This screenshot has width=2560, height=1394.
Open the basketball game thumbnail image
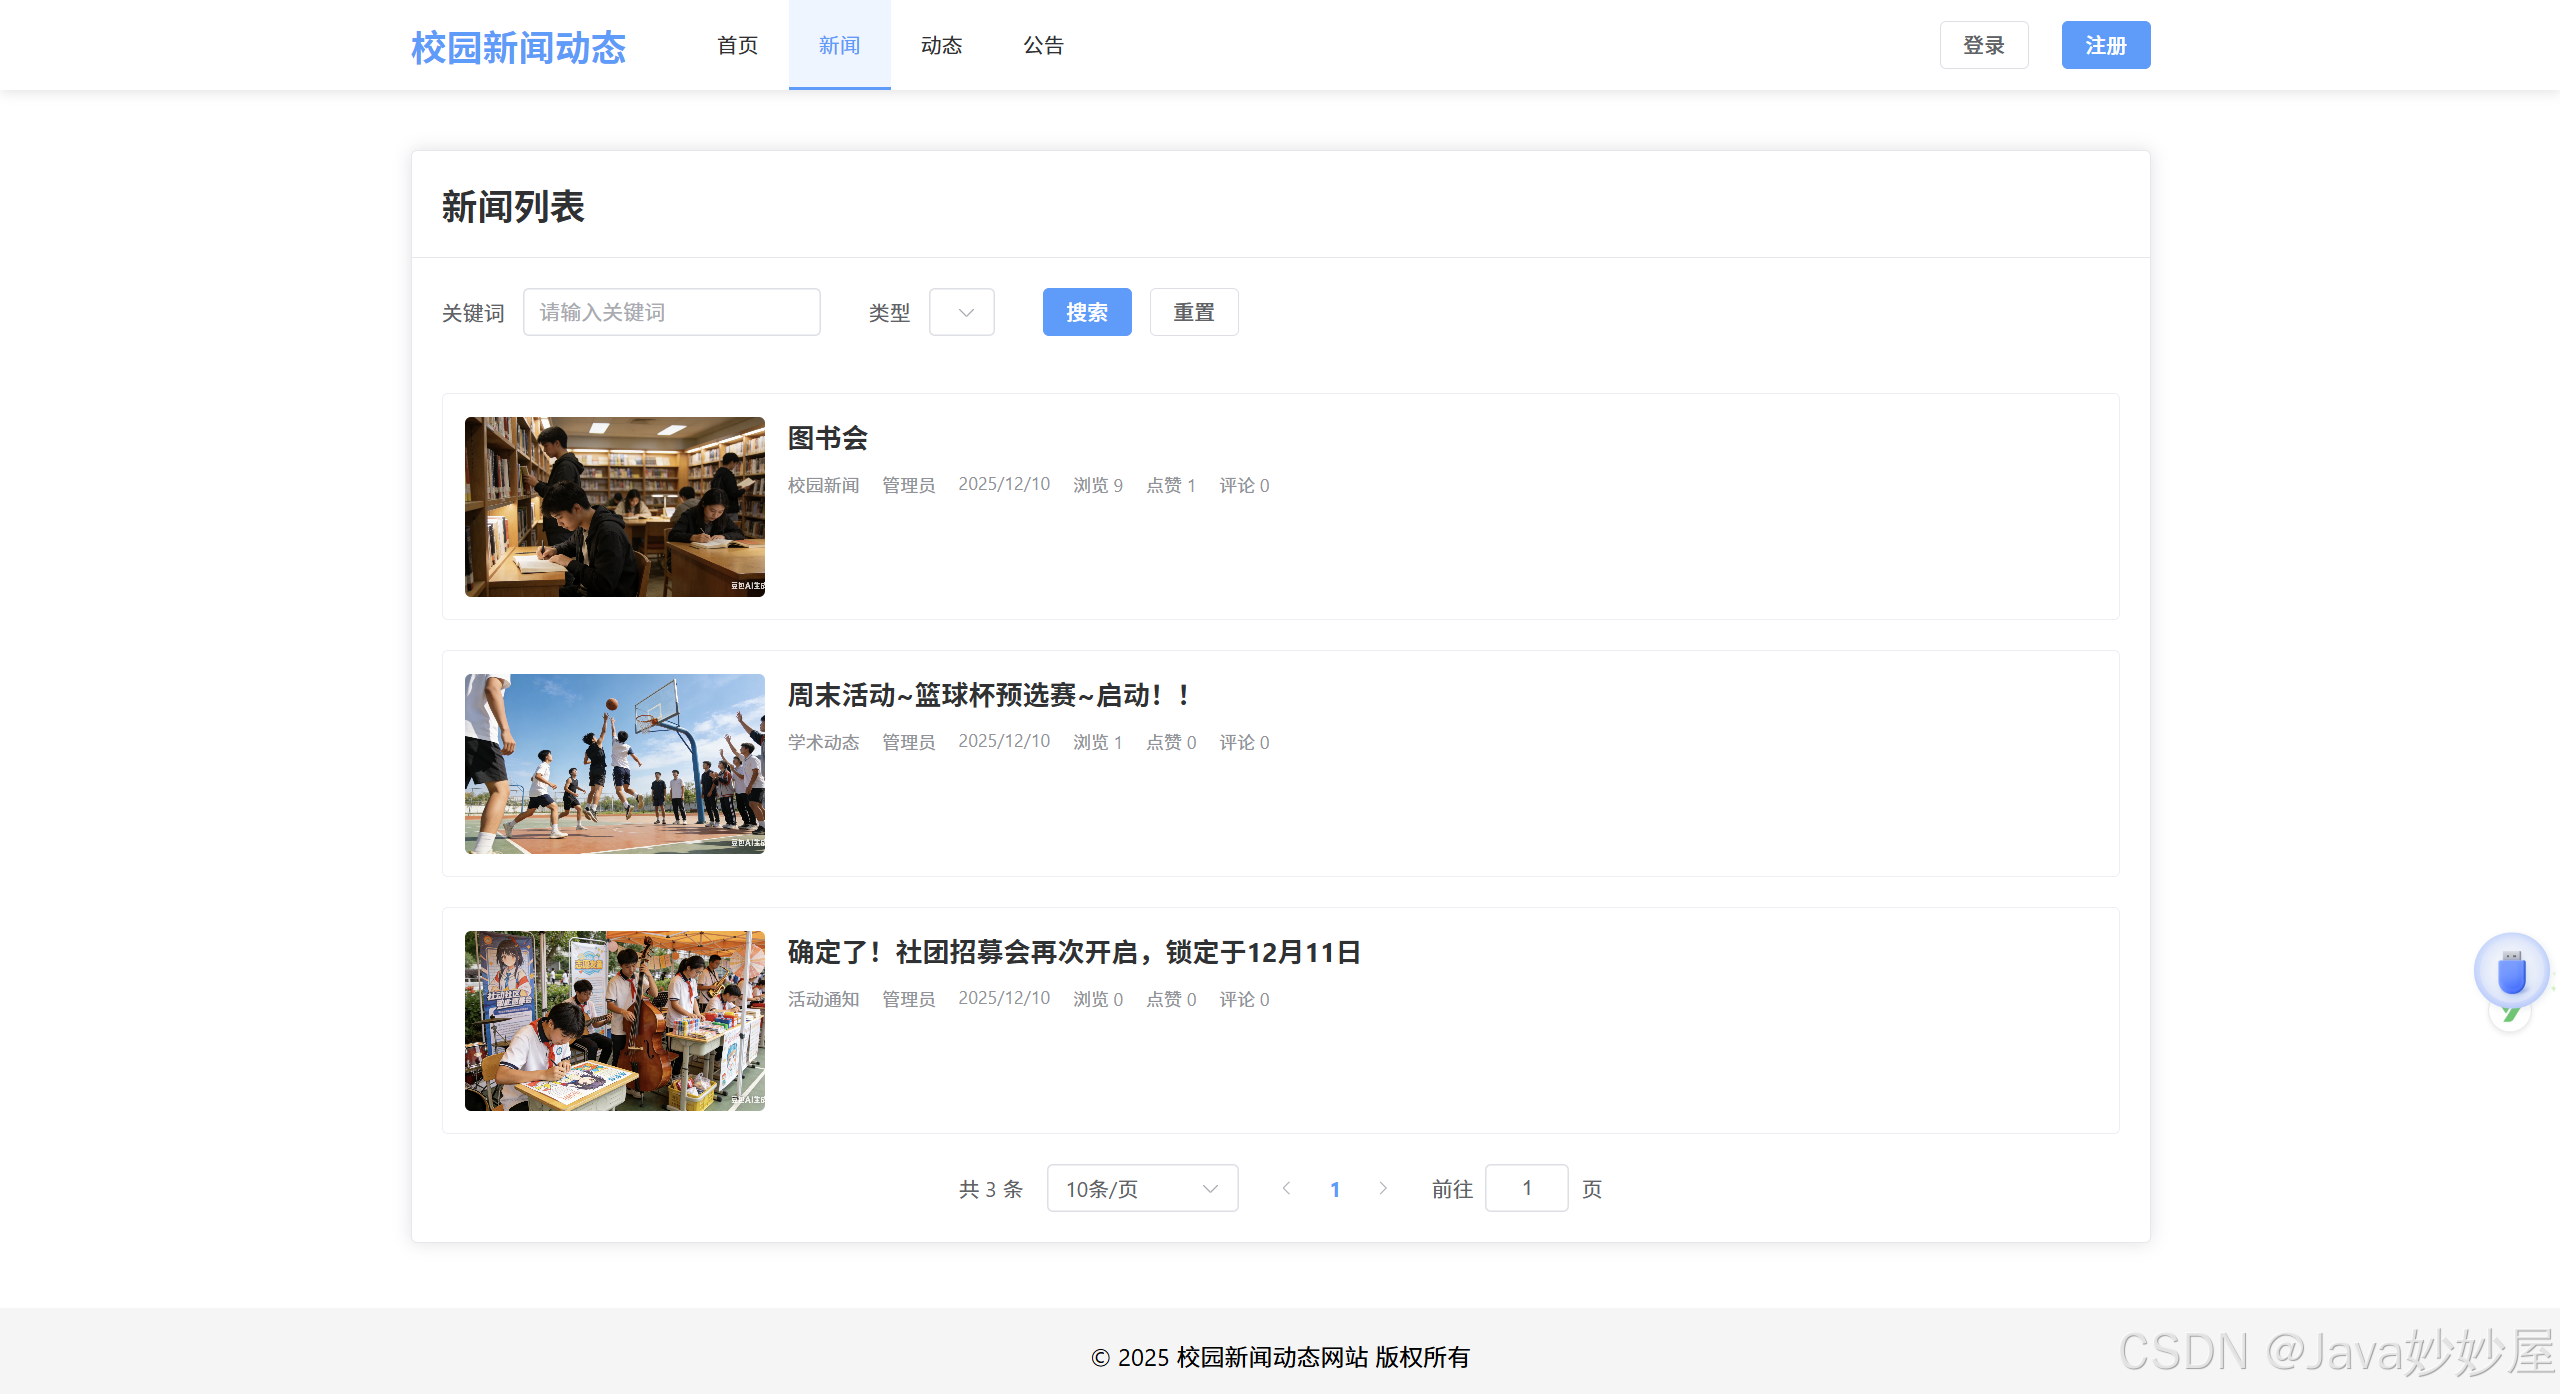[614, 764]
